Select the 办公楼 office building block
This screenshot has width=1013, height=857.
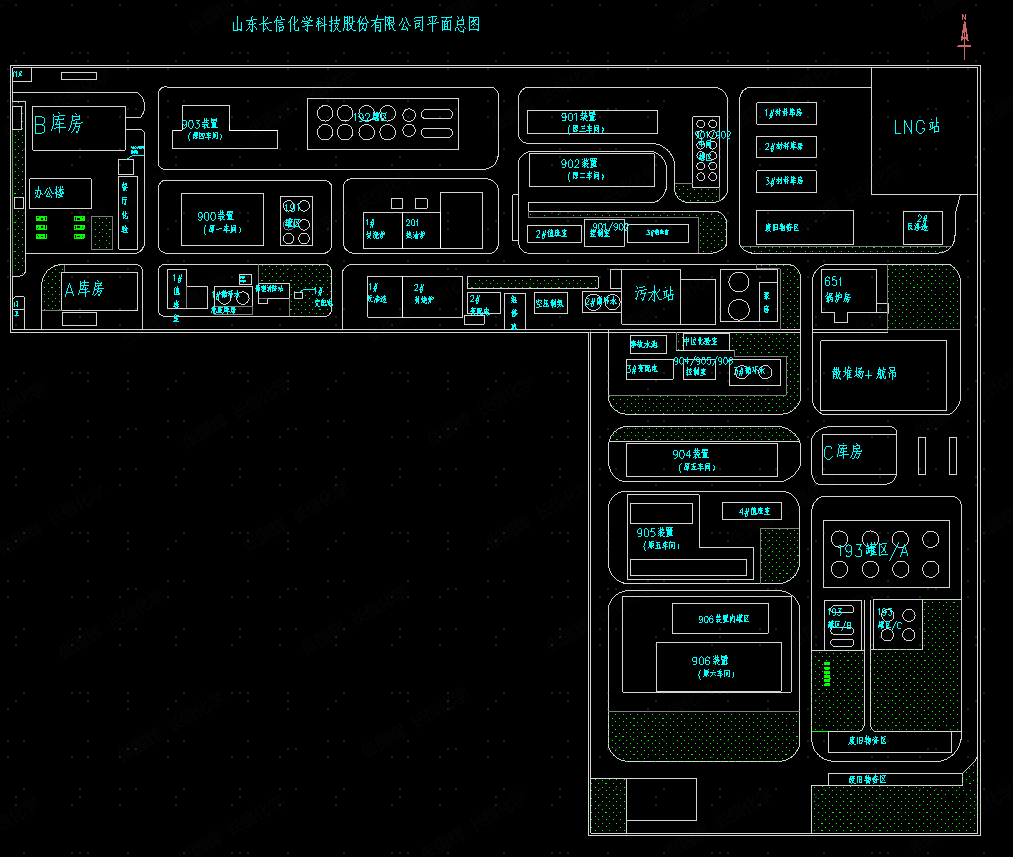pos(60,193)
